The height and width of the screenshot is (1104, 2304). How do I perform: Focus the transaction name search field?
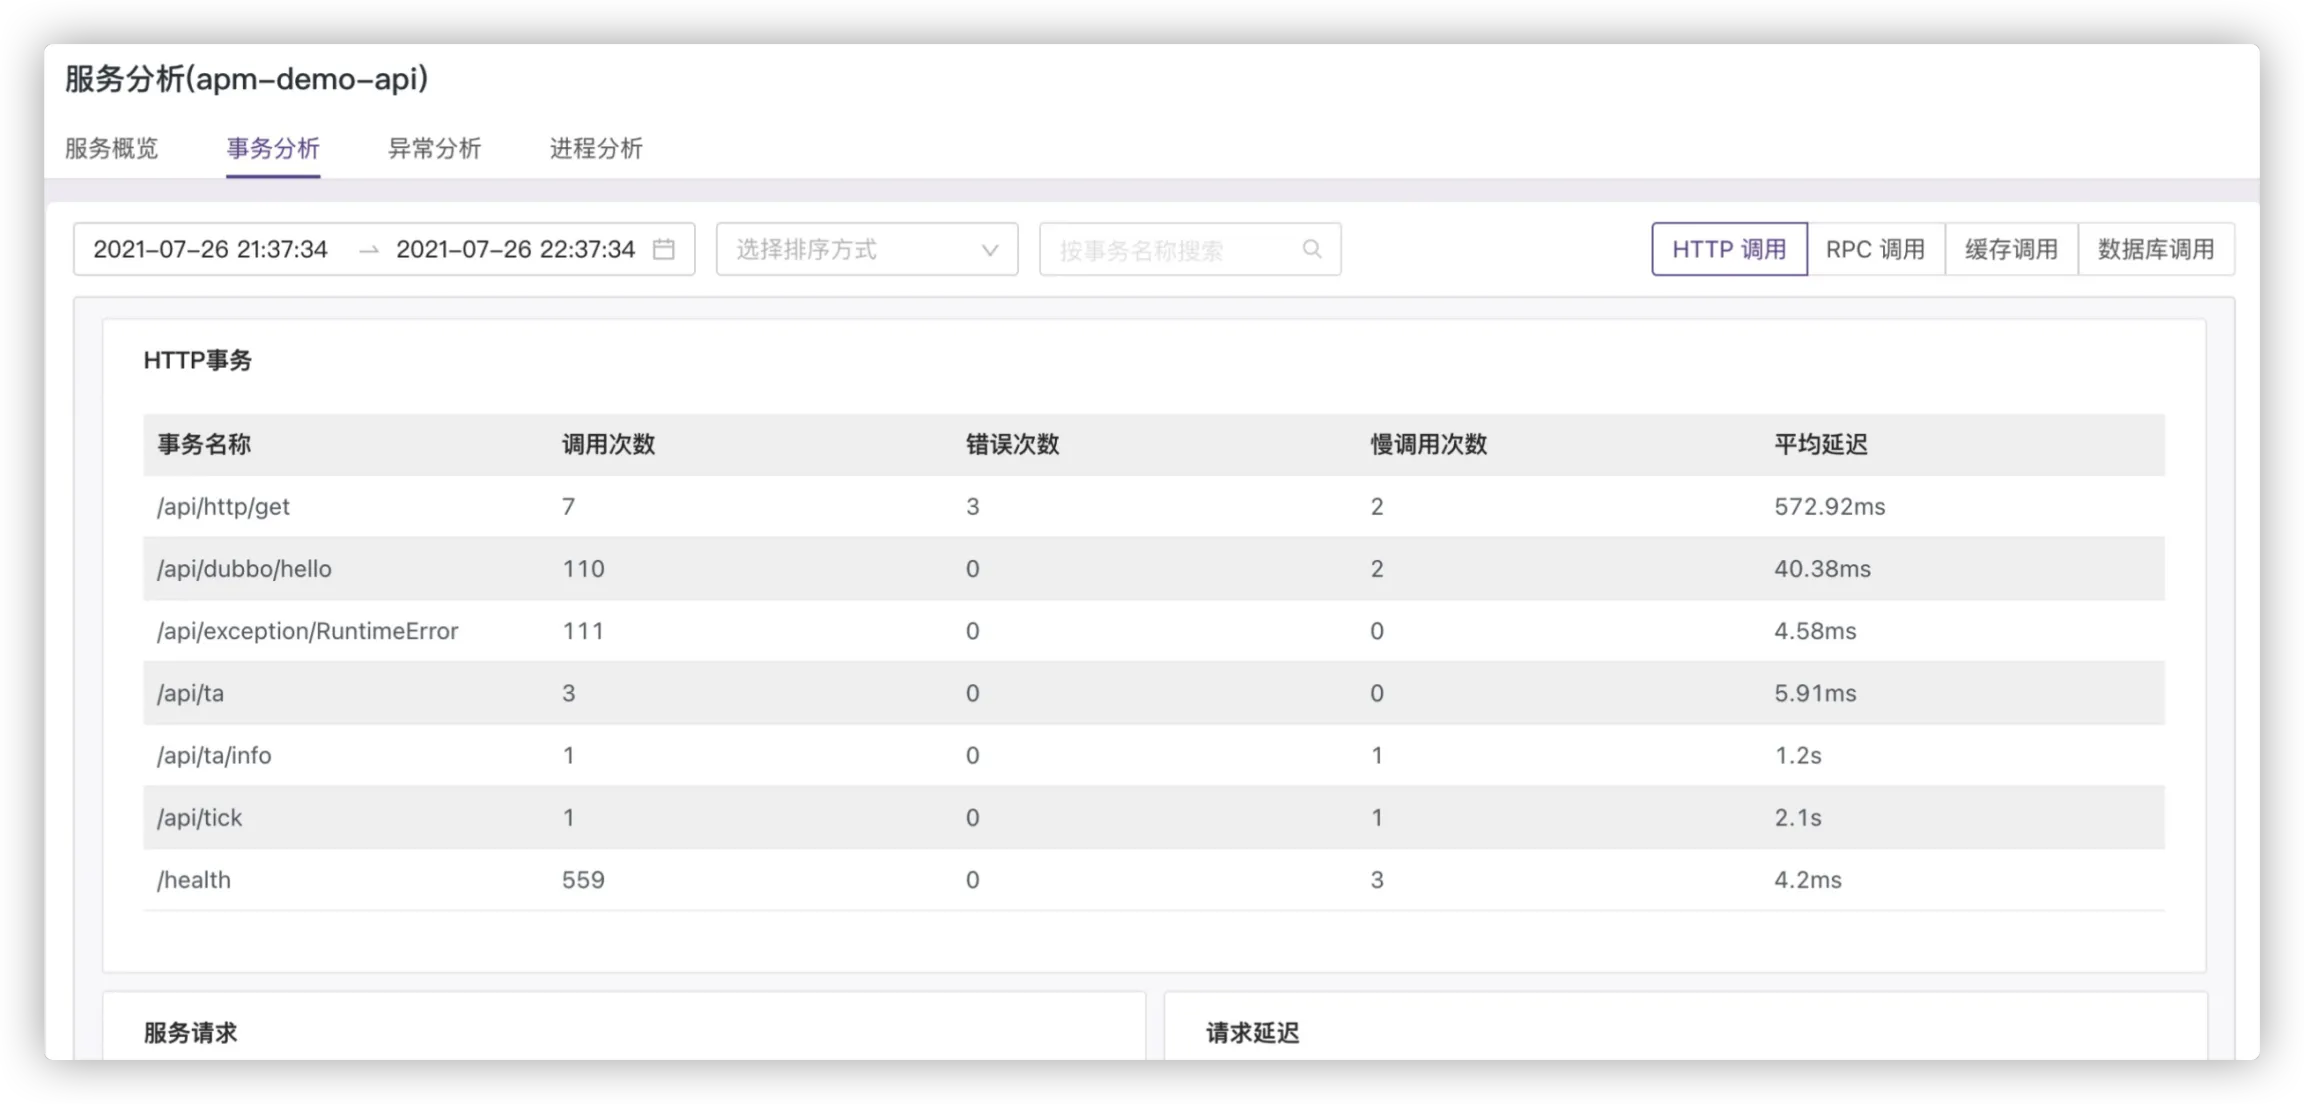[x=1170, y=250]
